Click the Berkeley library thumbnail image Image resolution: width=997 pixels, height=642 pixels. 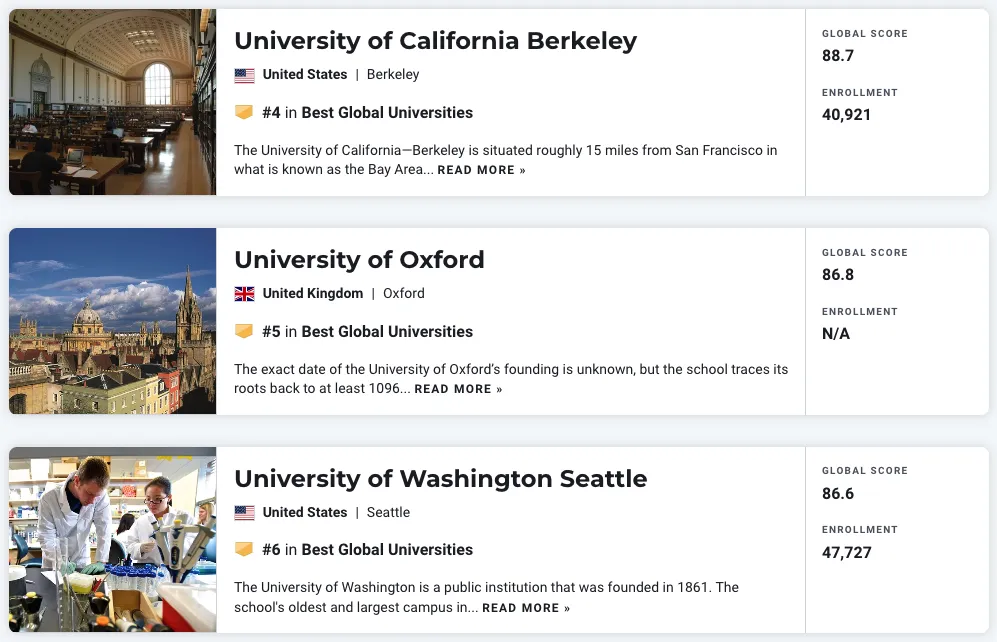112,102
